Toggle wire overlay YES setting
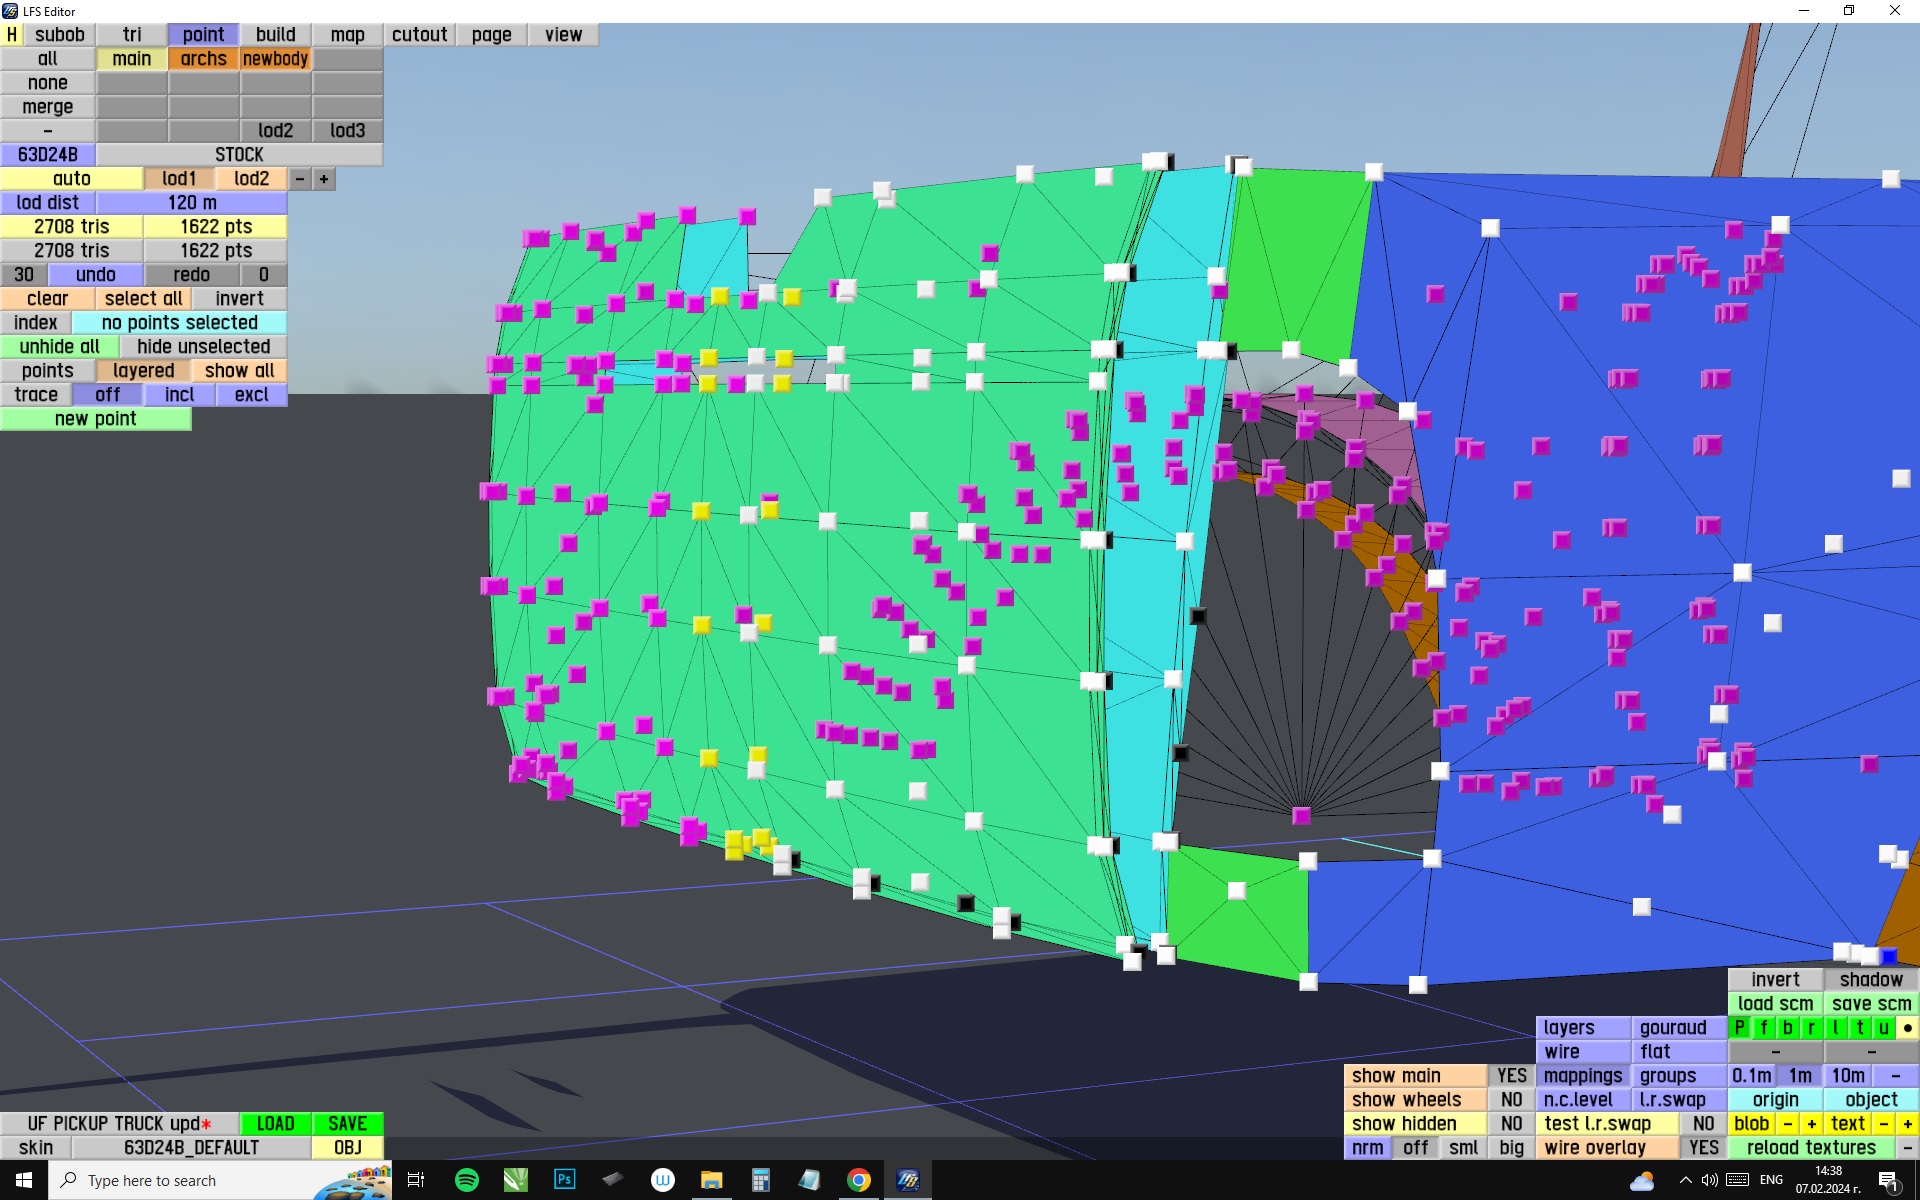The height and width of the screenshot is (1200, 1920). click(x=1702, y=1147)
